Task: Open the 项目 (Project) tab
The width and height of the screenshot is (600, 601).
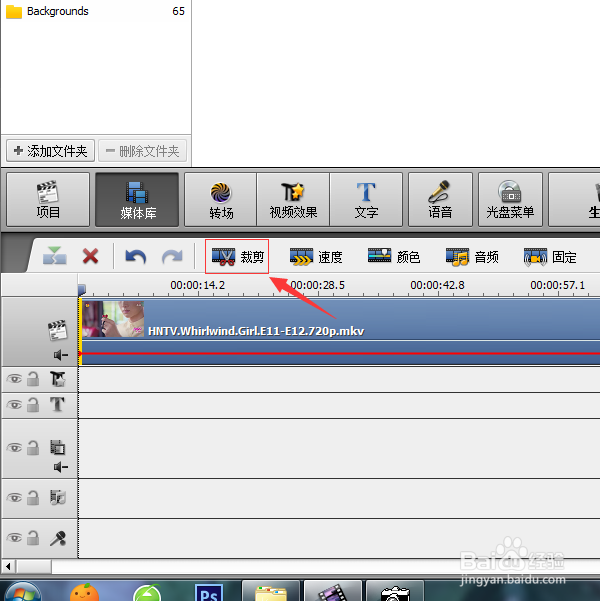Action: pyautogui.click(x=48, y=200)
